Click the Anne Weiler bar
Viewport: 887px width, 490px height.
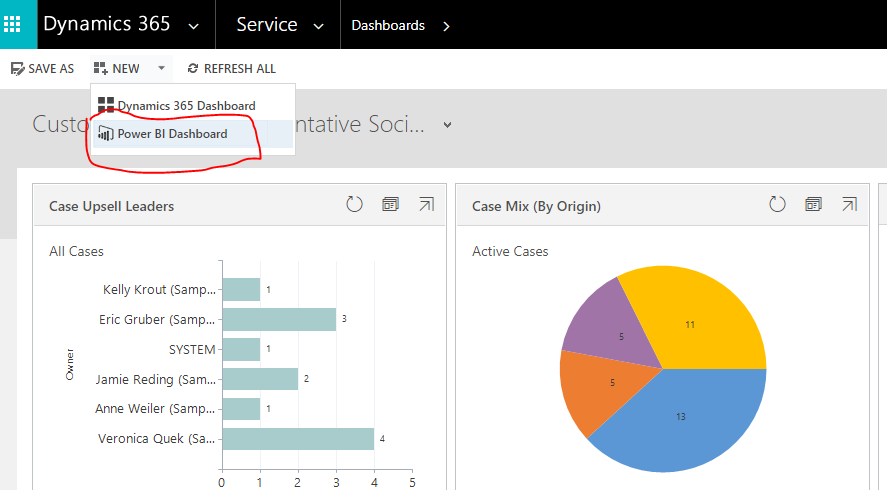point(242,409)
